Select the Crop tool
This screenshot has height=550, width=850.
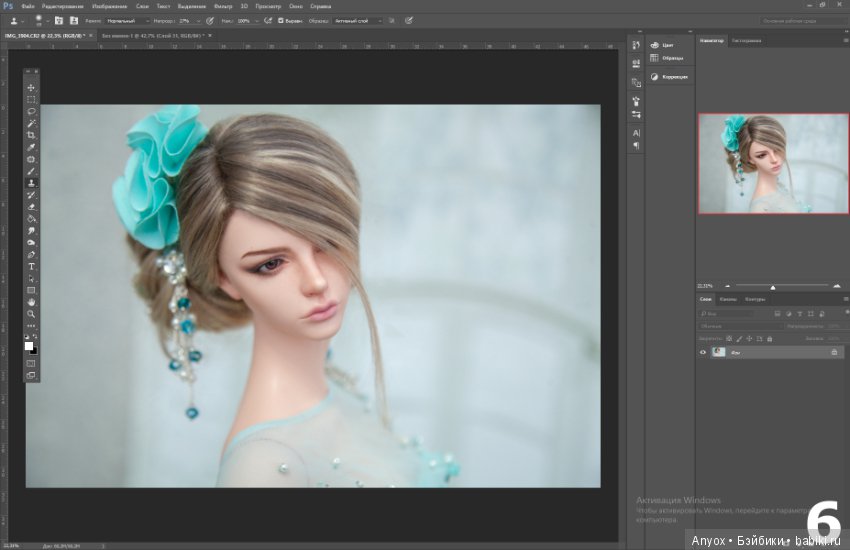click(31, 135)
